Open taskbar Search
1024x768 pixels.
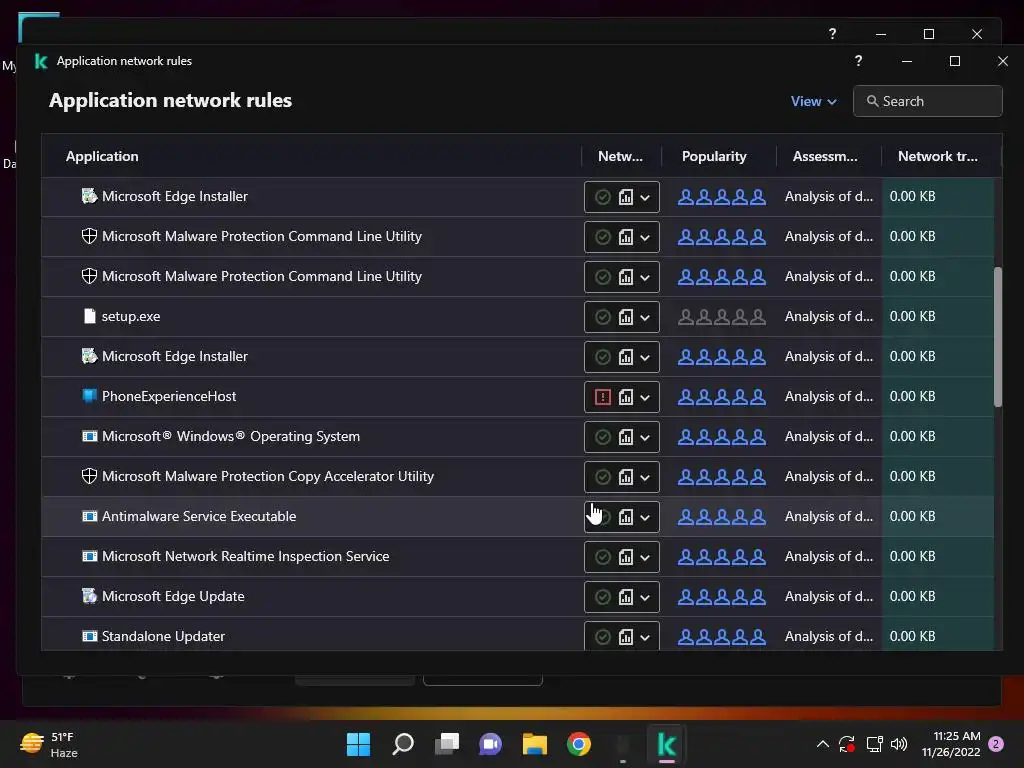(402, 744)
